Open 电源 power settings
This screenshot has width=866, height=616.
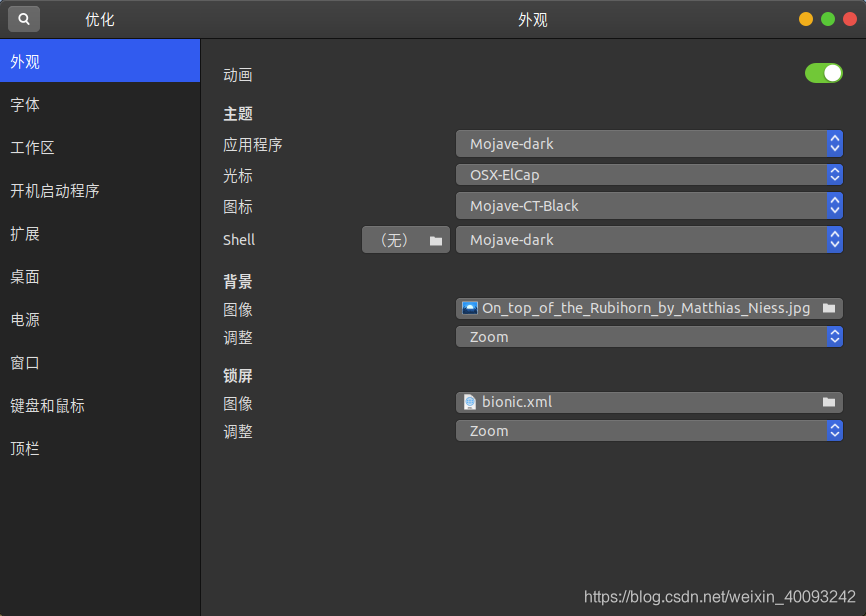pos(100,319)
